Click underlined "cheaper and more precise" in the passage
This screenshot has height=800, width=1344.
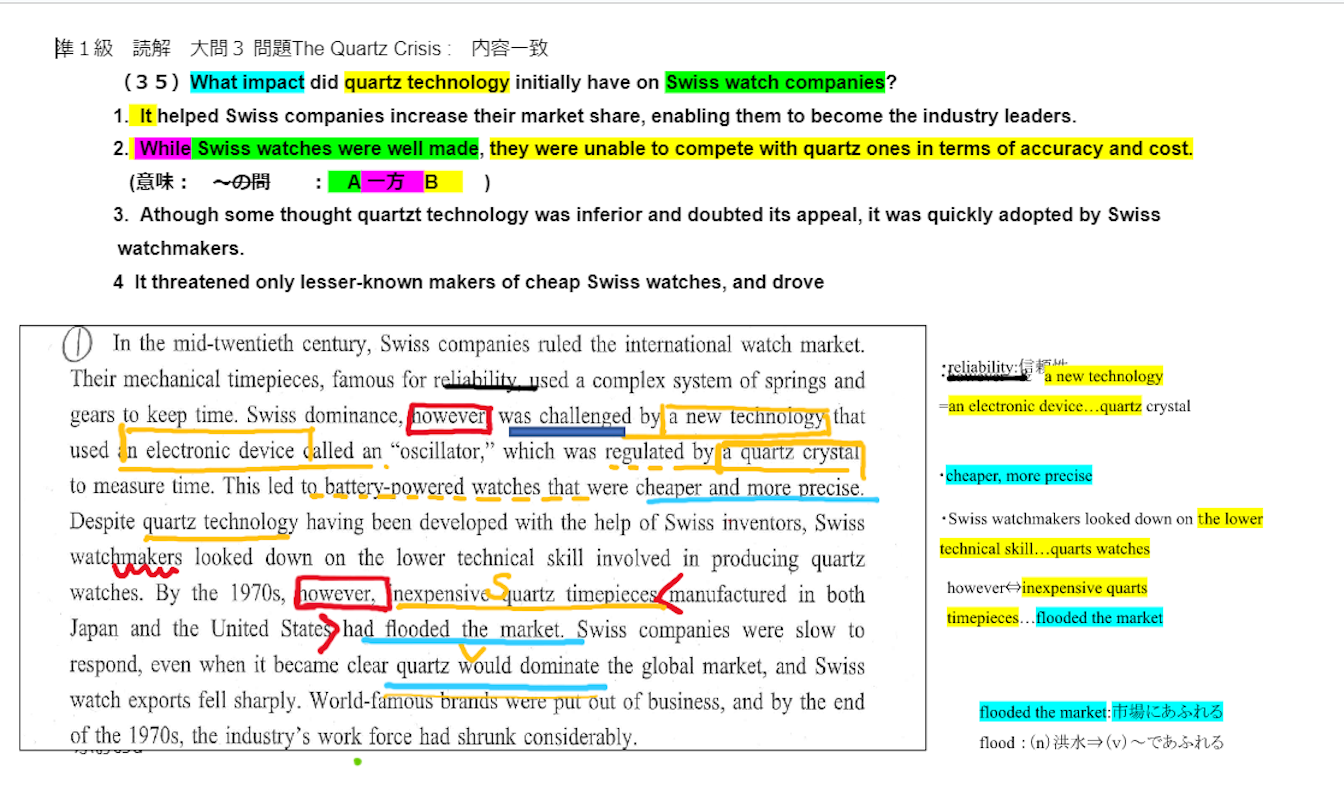(x=749, y=488)
